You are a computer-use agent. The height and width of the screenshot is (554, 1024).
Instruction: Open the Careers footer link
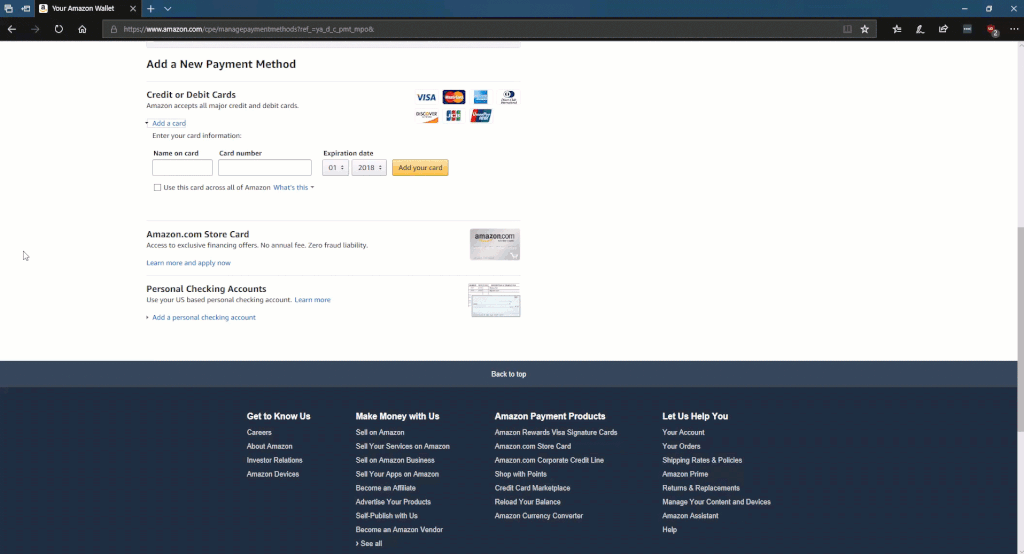[x=259, y=432]
